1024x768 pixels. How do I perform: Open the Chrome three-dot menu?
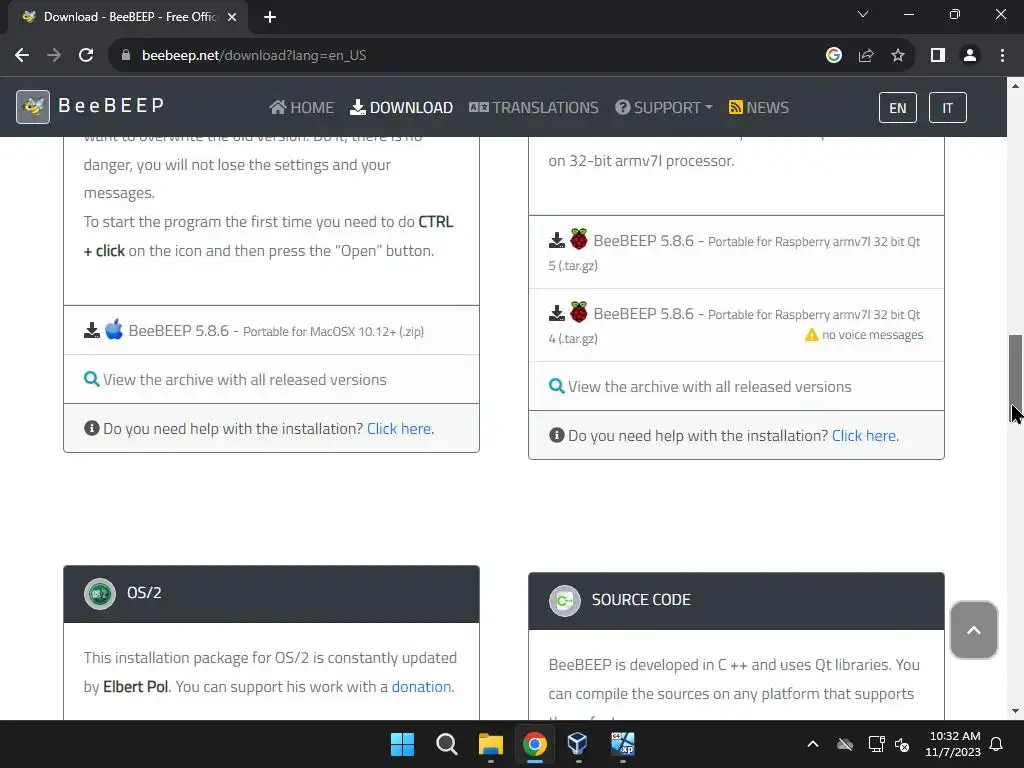point(1002,56)
